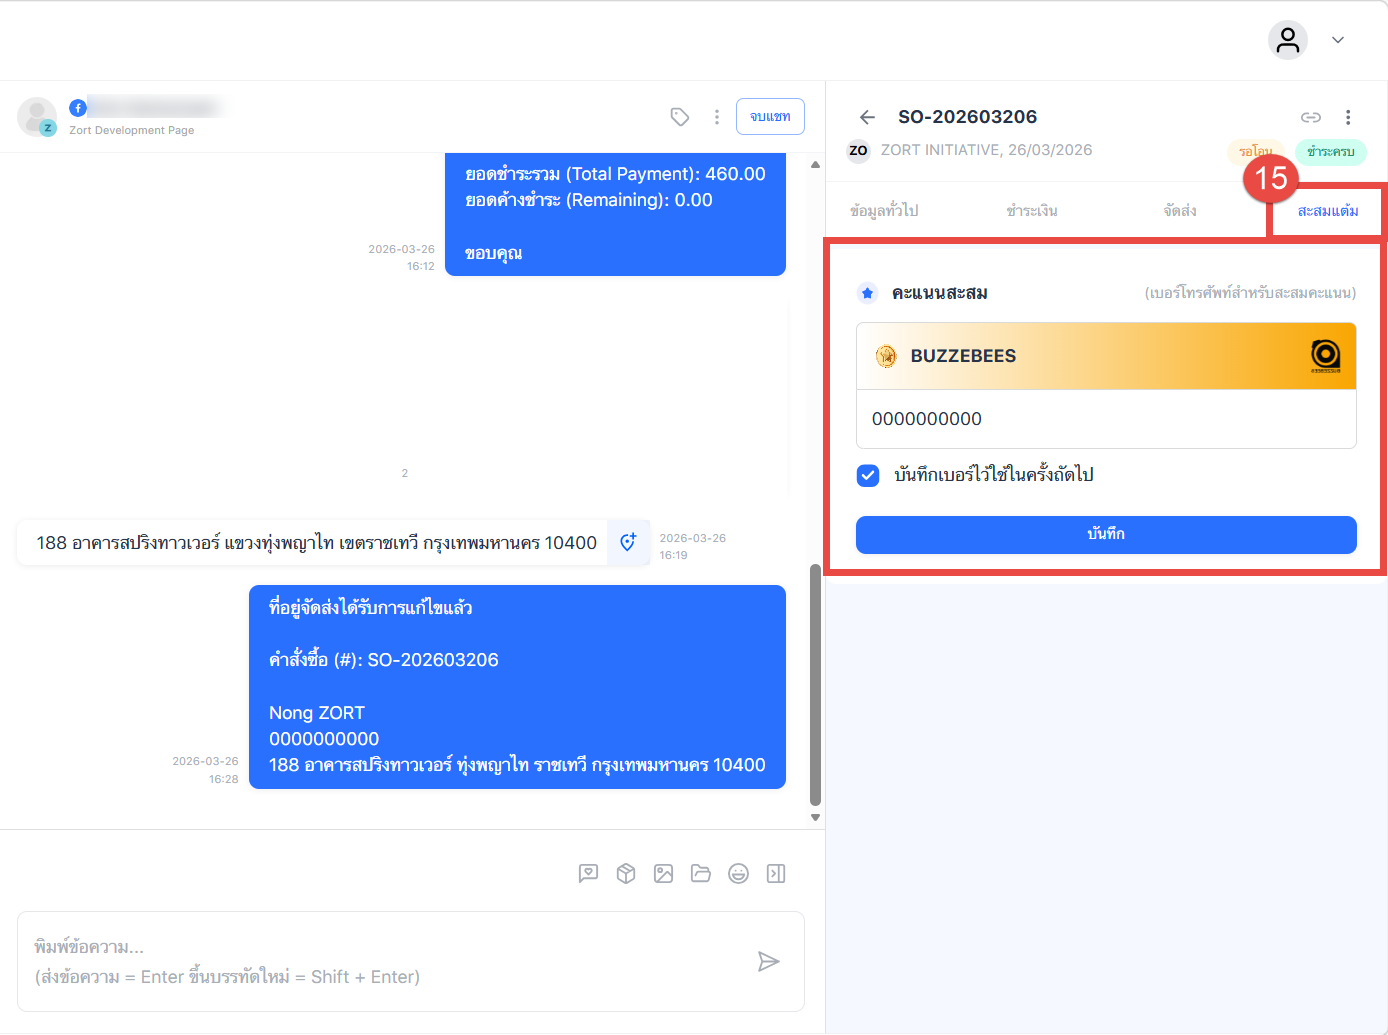The height and width of the screenshot is (1035, 1388).
Task: Open the emoji picker
Action: pyautogui.click(x=738, y=874)
